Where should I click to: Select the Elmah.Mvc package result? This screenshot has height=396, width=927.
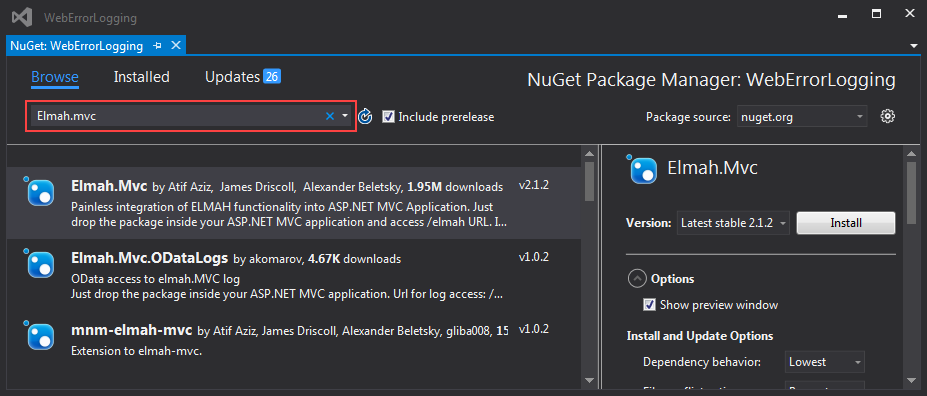(294, 203)
